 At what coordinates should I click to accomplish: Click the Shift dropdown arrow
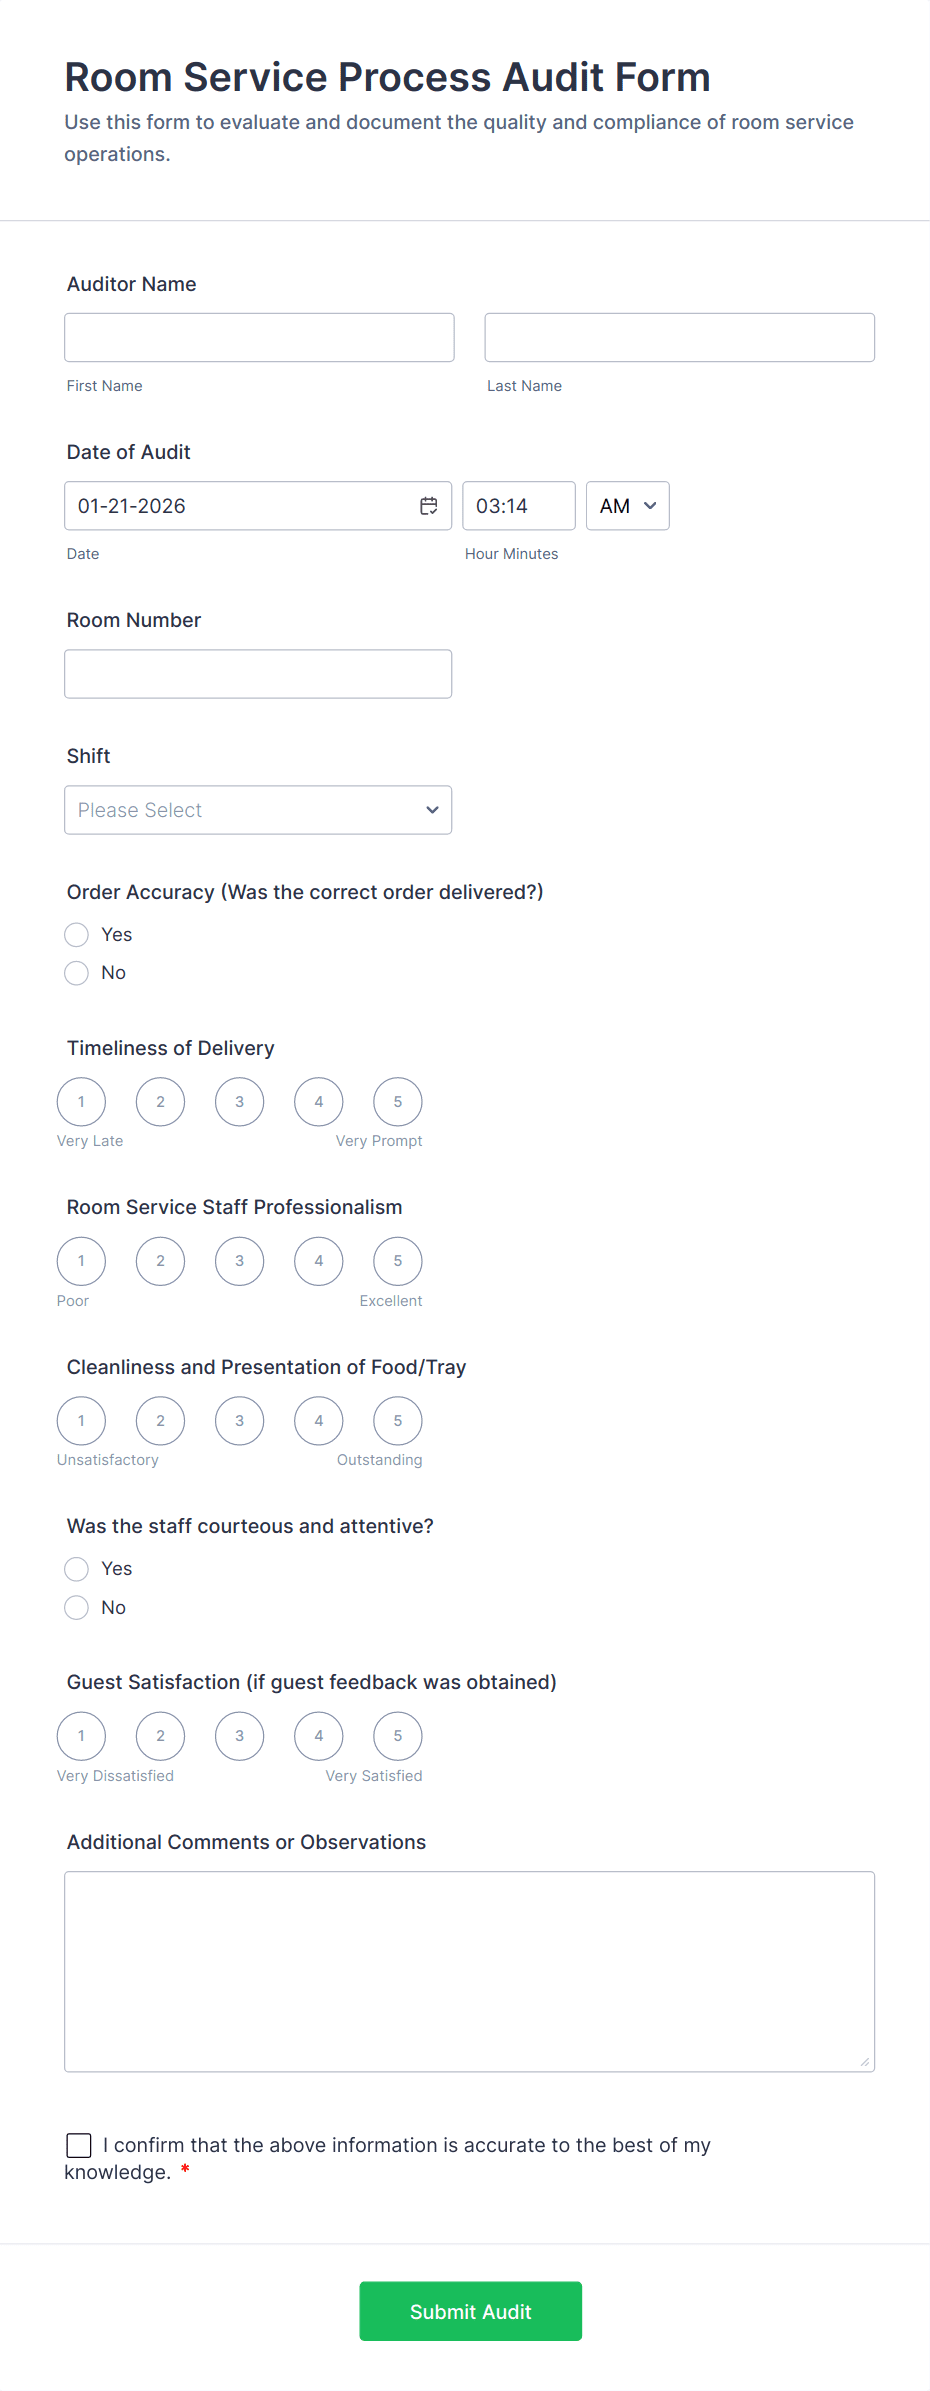(431, 810)
